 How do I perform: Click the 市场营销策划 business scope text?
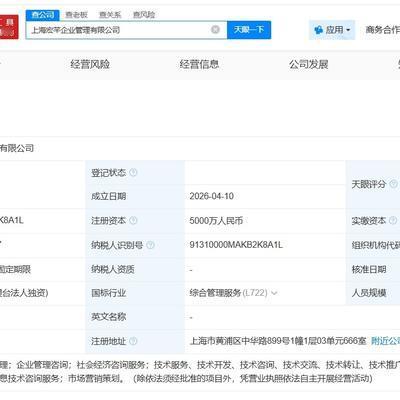click(x=95, y=379)
